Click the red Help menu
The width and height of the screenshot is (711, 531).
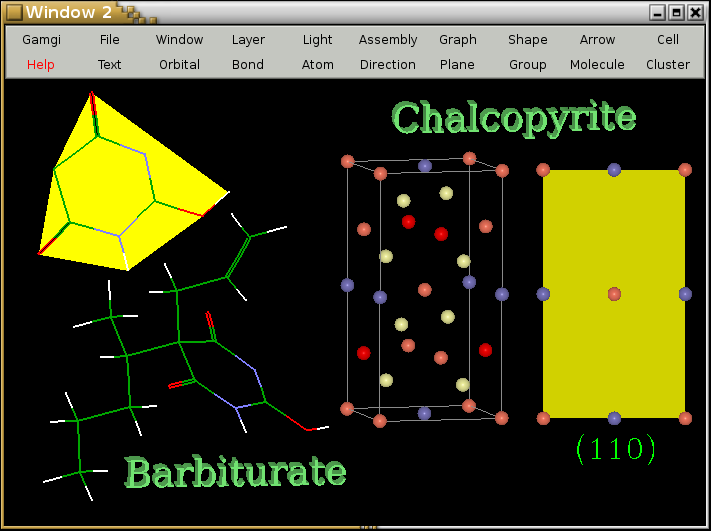point(41,65)
